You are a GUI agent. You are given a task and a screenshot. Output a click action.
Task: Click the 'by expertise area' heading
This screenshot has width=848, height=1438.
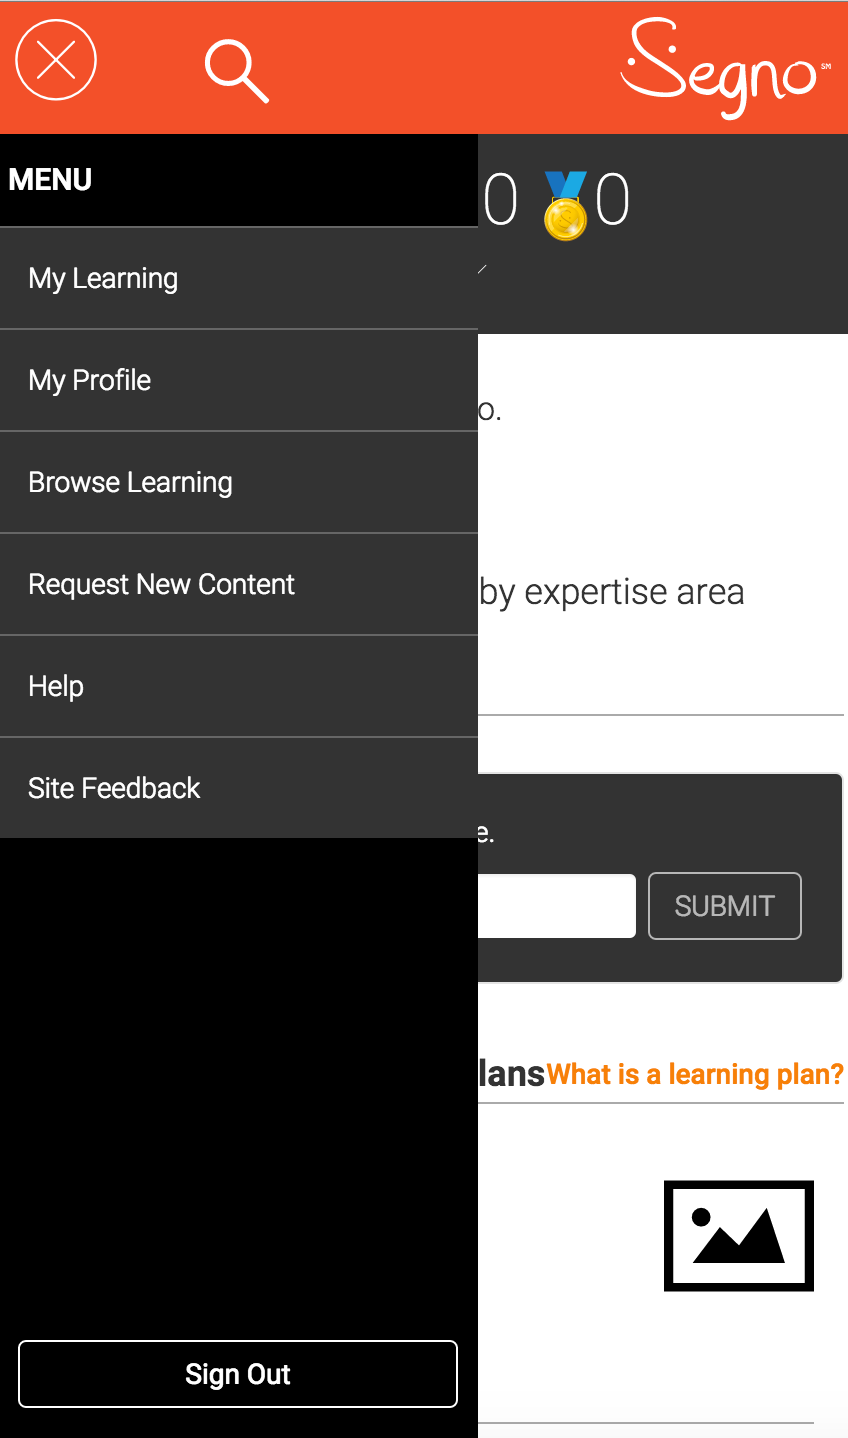click(612, 592)
